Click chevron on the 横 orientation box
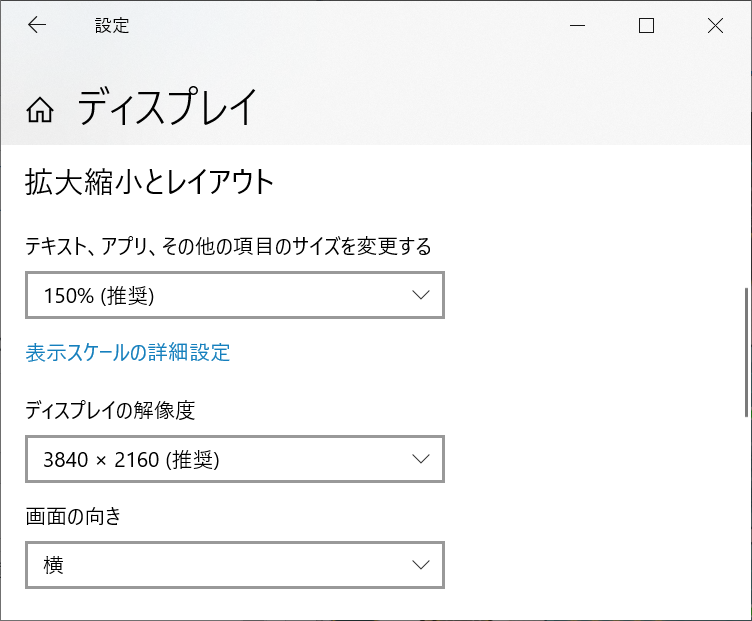752x621 pixels. (x=421, y=565)
